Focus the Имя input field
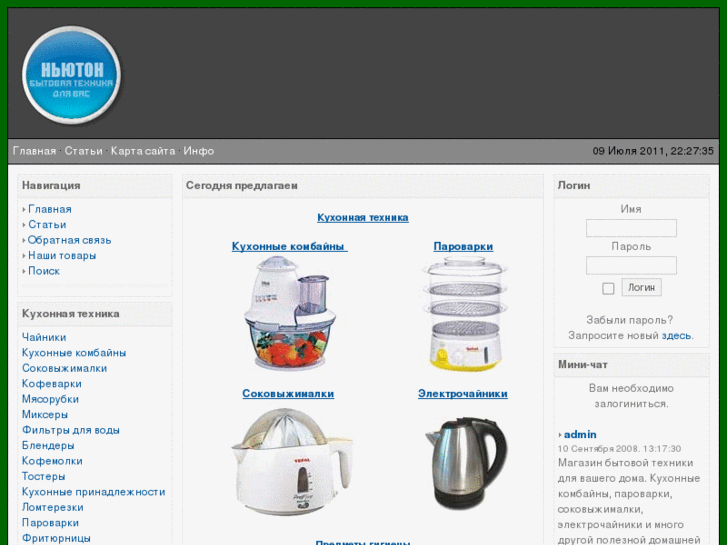727x545 pixels. [631, 228]
